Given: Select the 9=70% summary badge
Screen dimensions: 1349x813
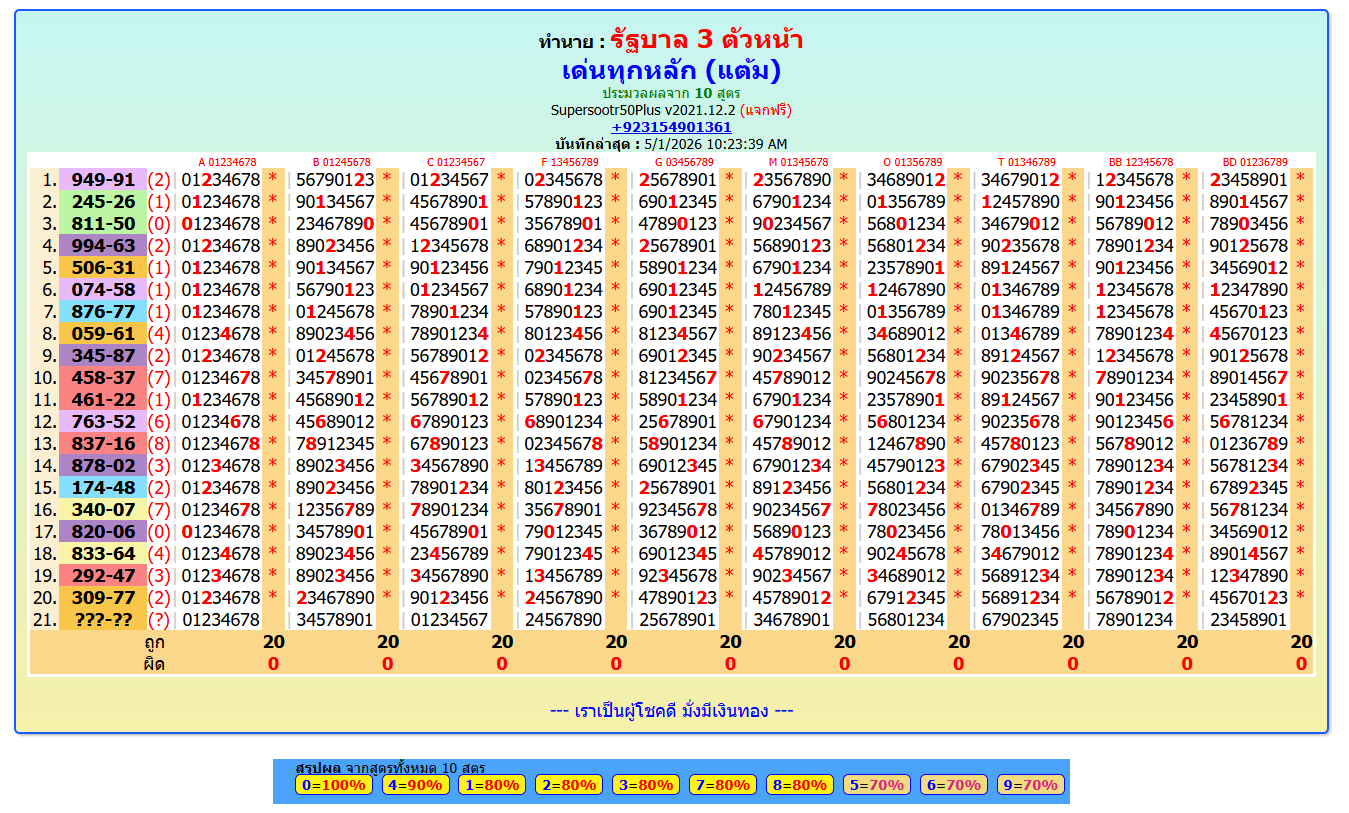Looking at the screenshot, I should click(x=1031, y=785).
